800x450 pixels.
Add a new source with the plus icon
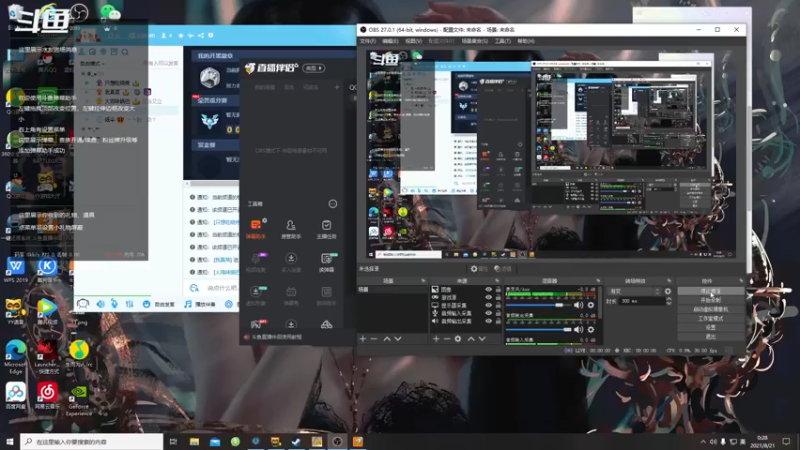[436, 339]
